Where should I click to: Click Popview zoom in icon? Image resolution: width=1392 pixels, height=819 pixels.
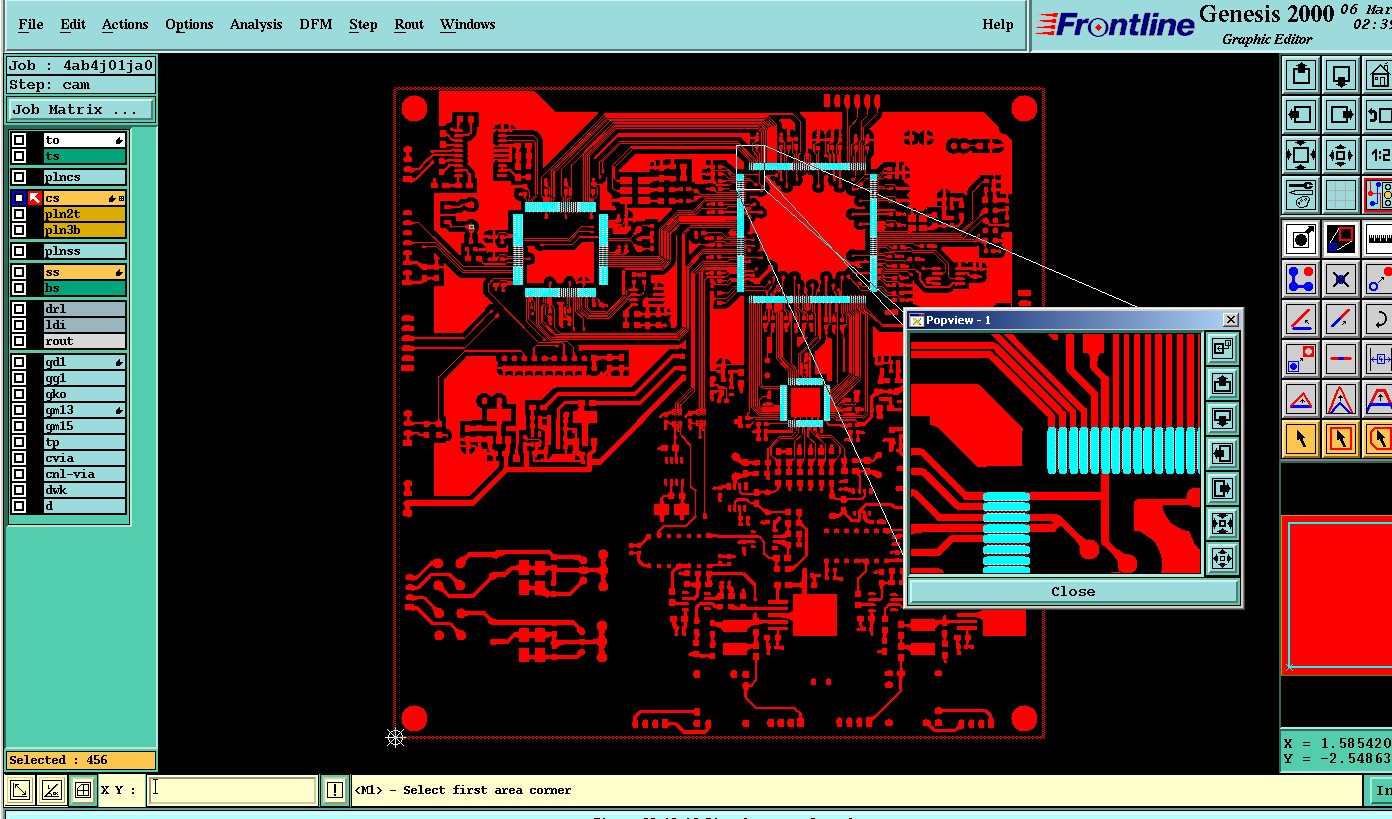click(1222, 523)
